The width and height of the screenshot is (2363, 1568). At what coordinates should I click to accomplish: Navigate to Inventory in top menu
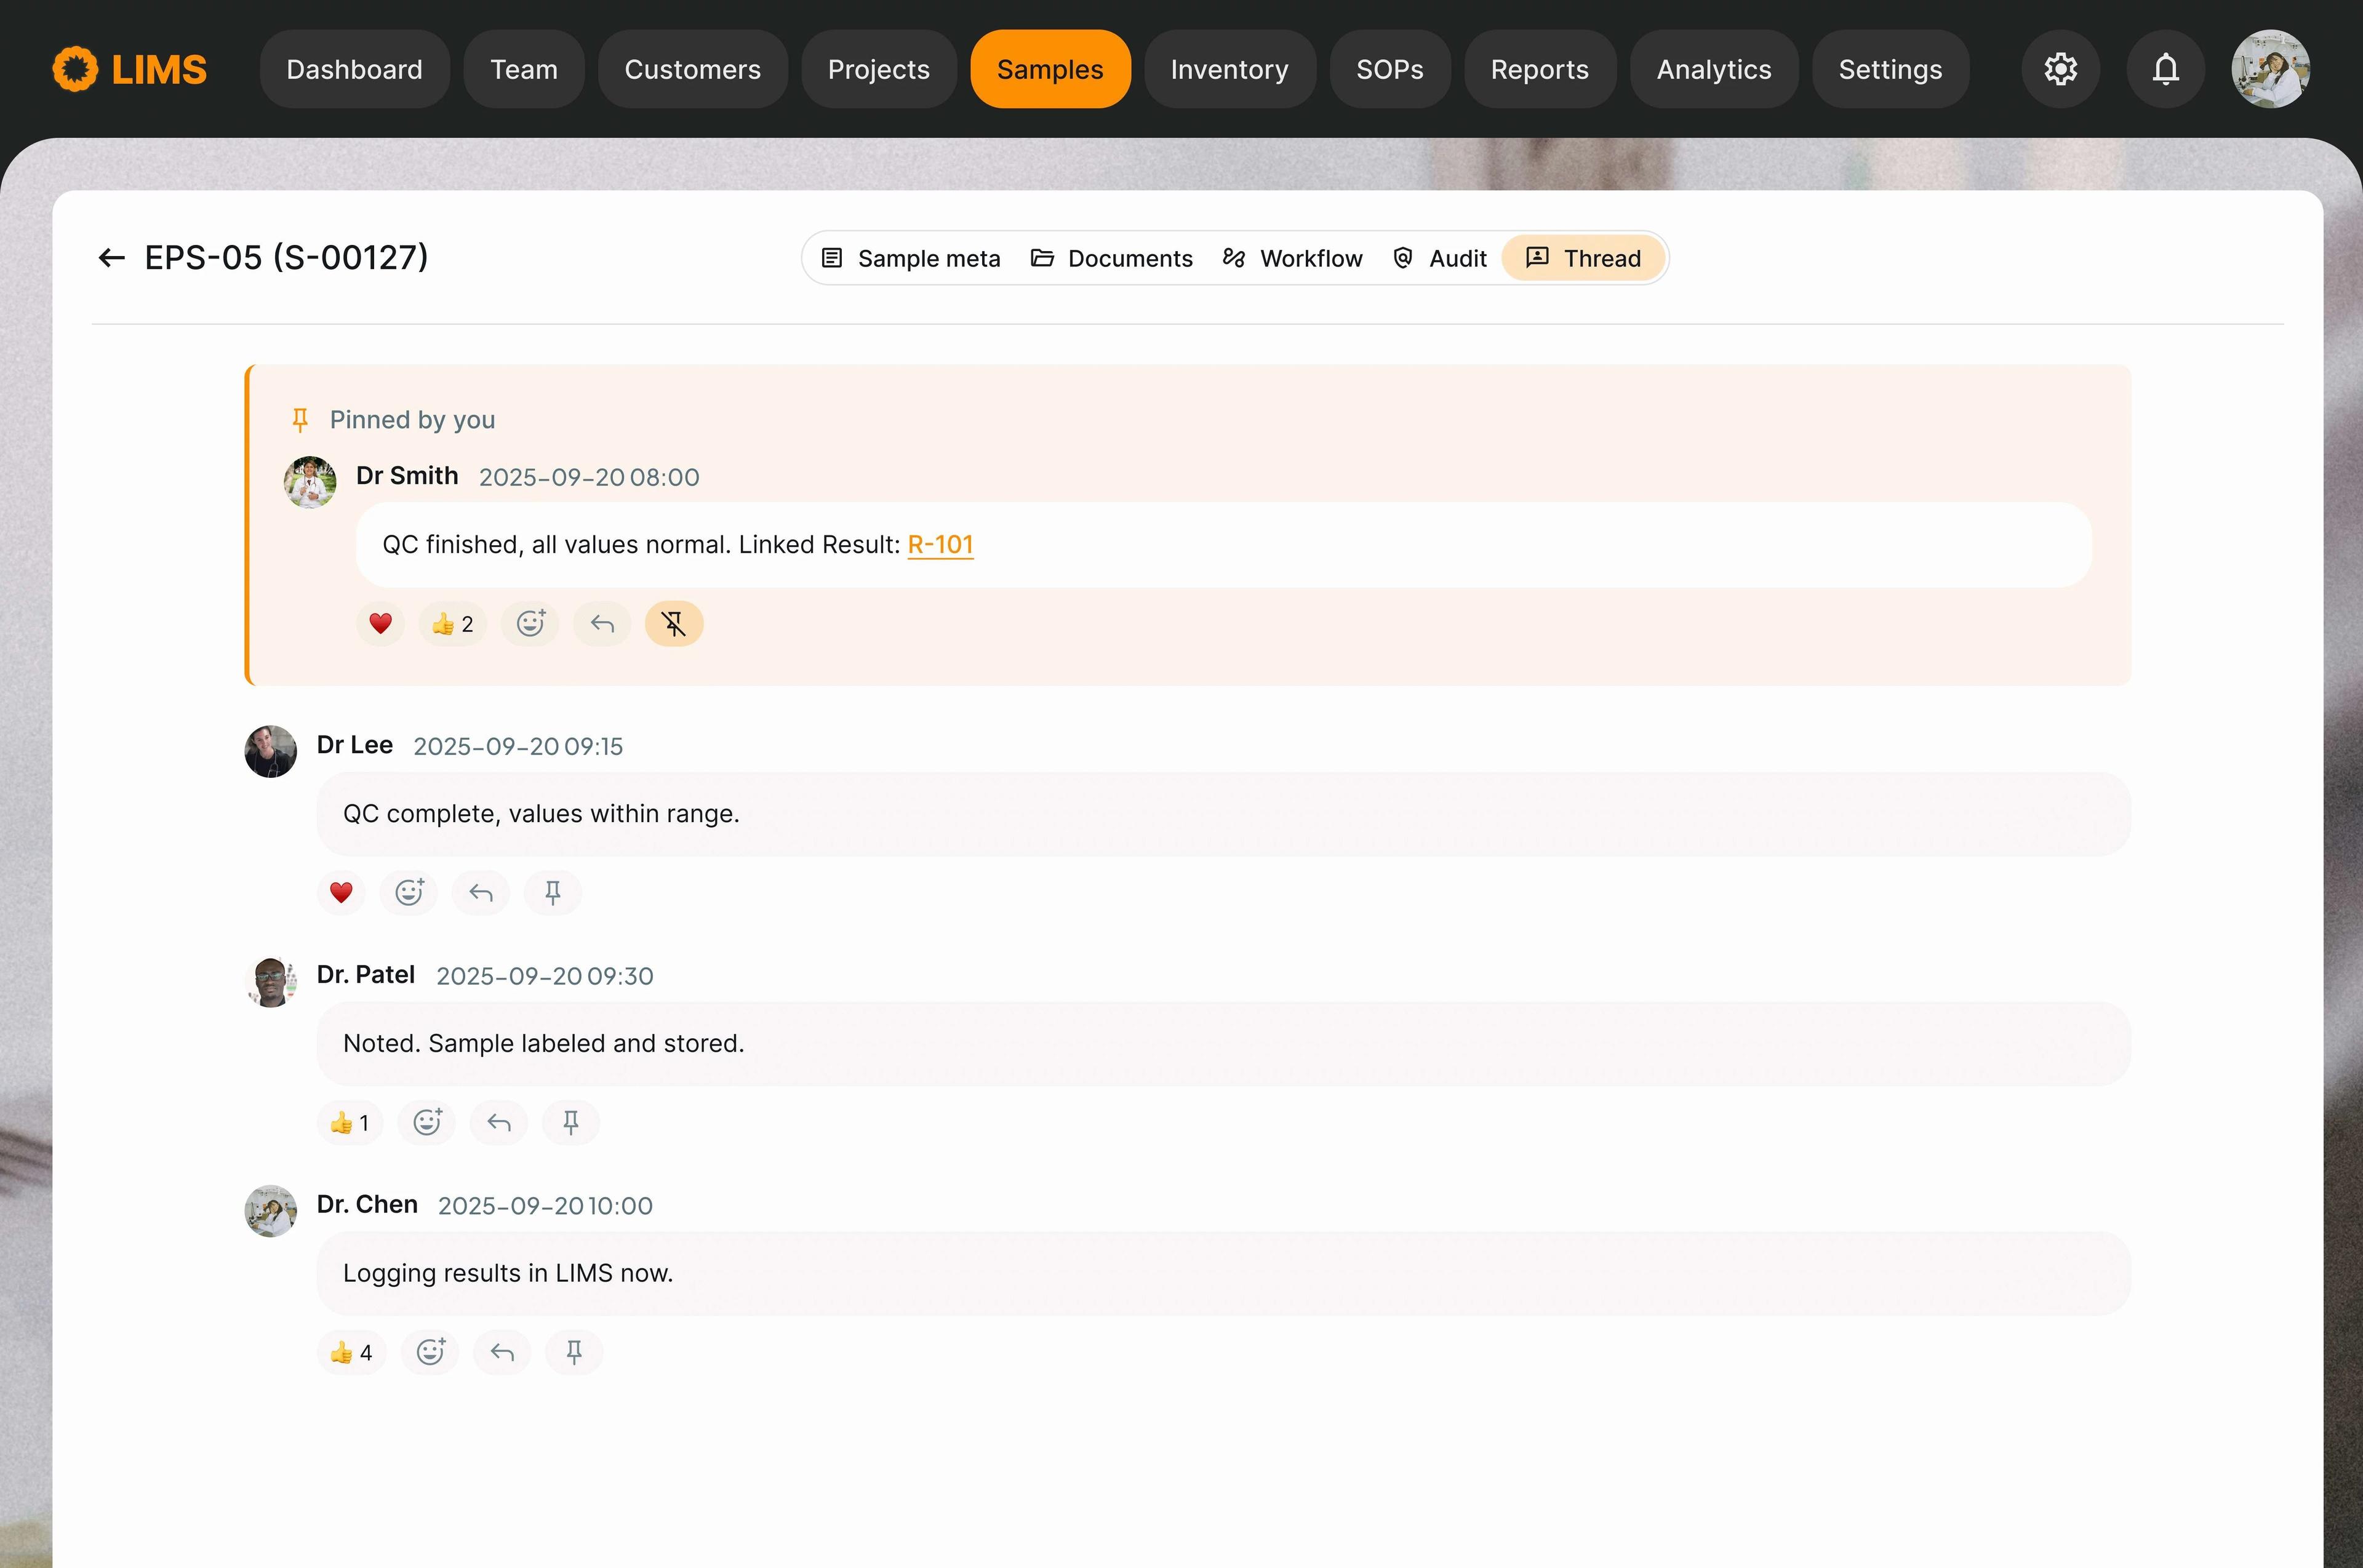[1229, 69]
